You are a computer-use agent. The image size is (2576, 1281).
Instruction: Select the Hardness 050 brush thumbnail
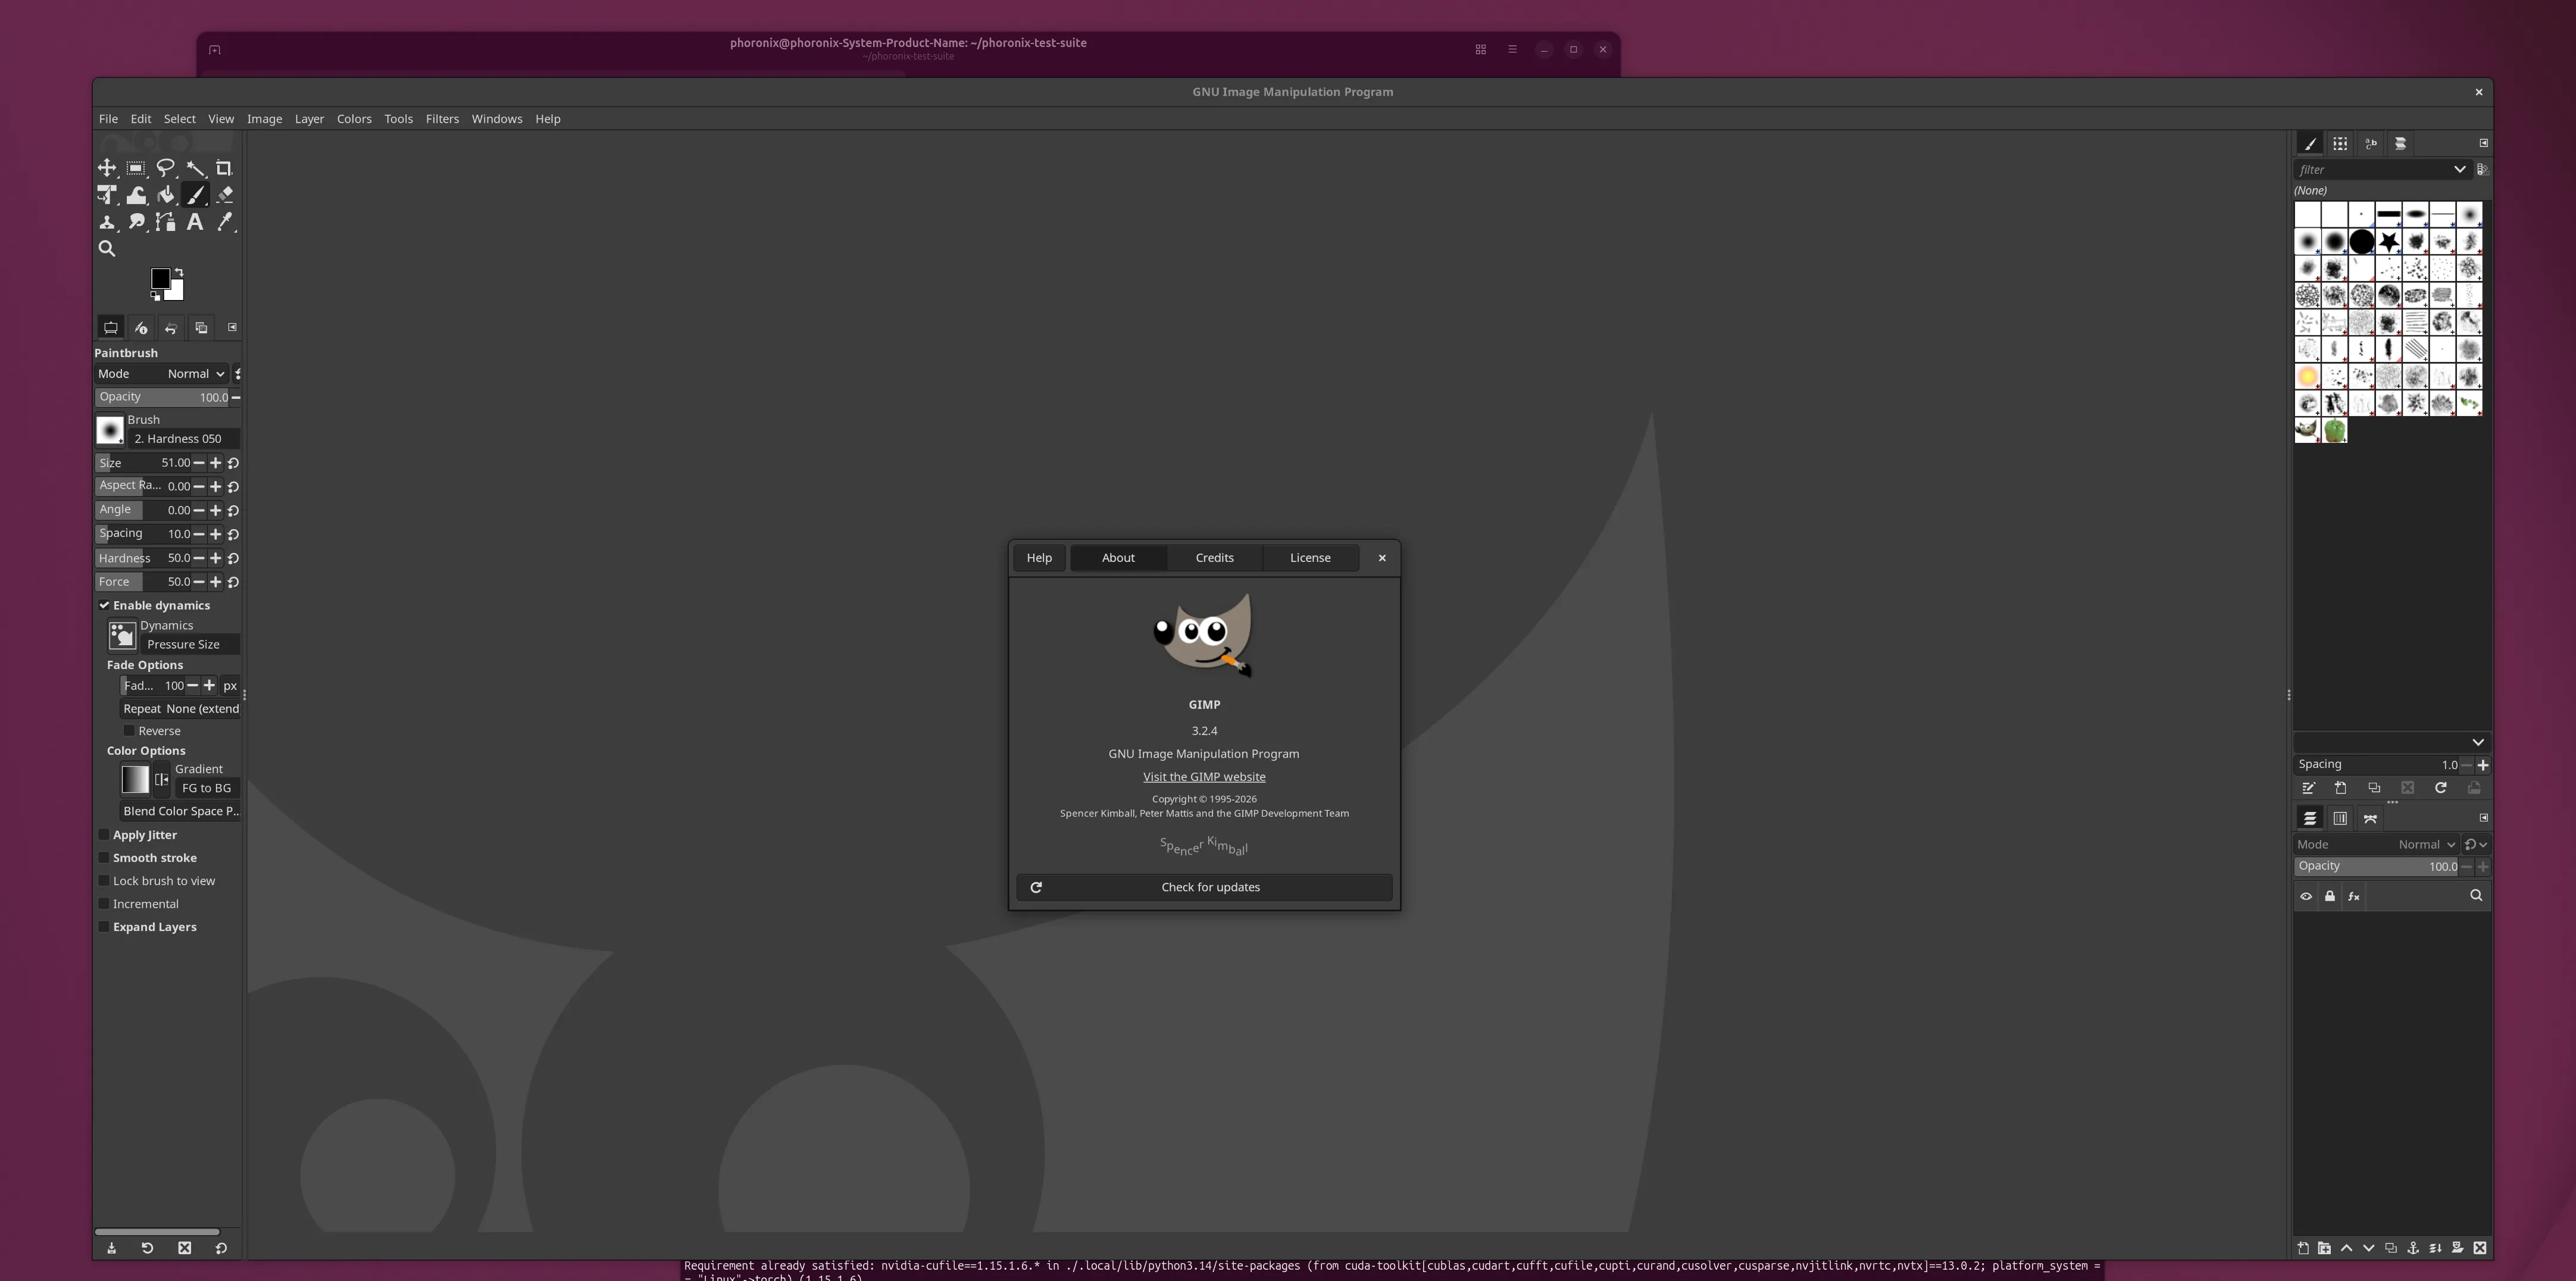point(110,430)
